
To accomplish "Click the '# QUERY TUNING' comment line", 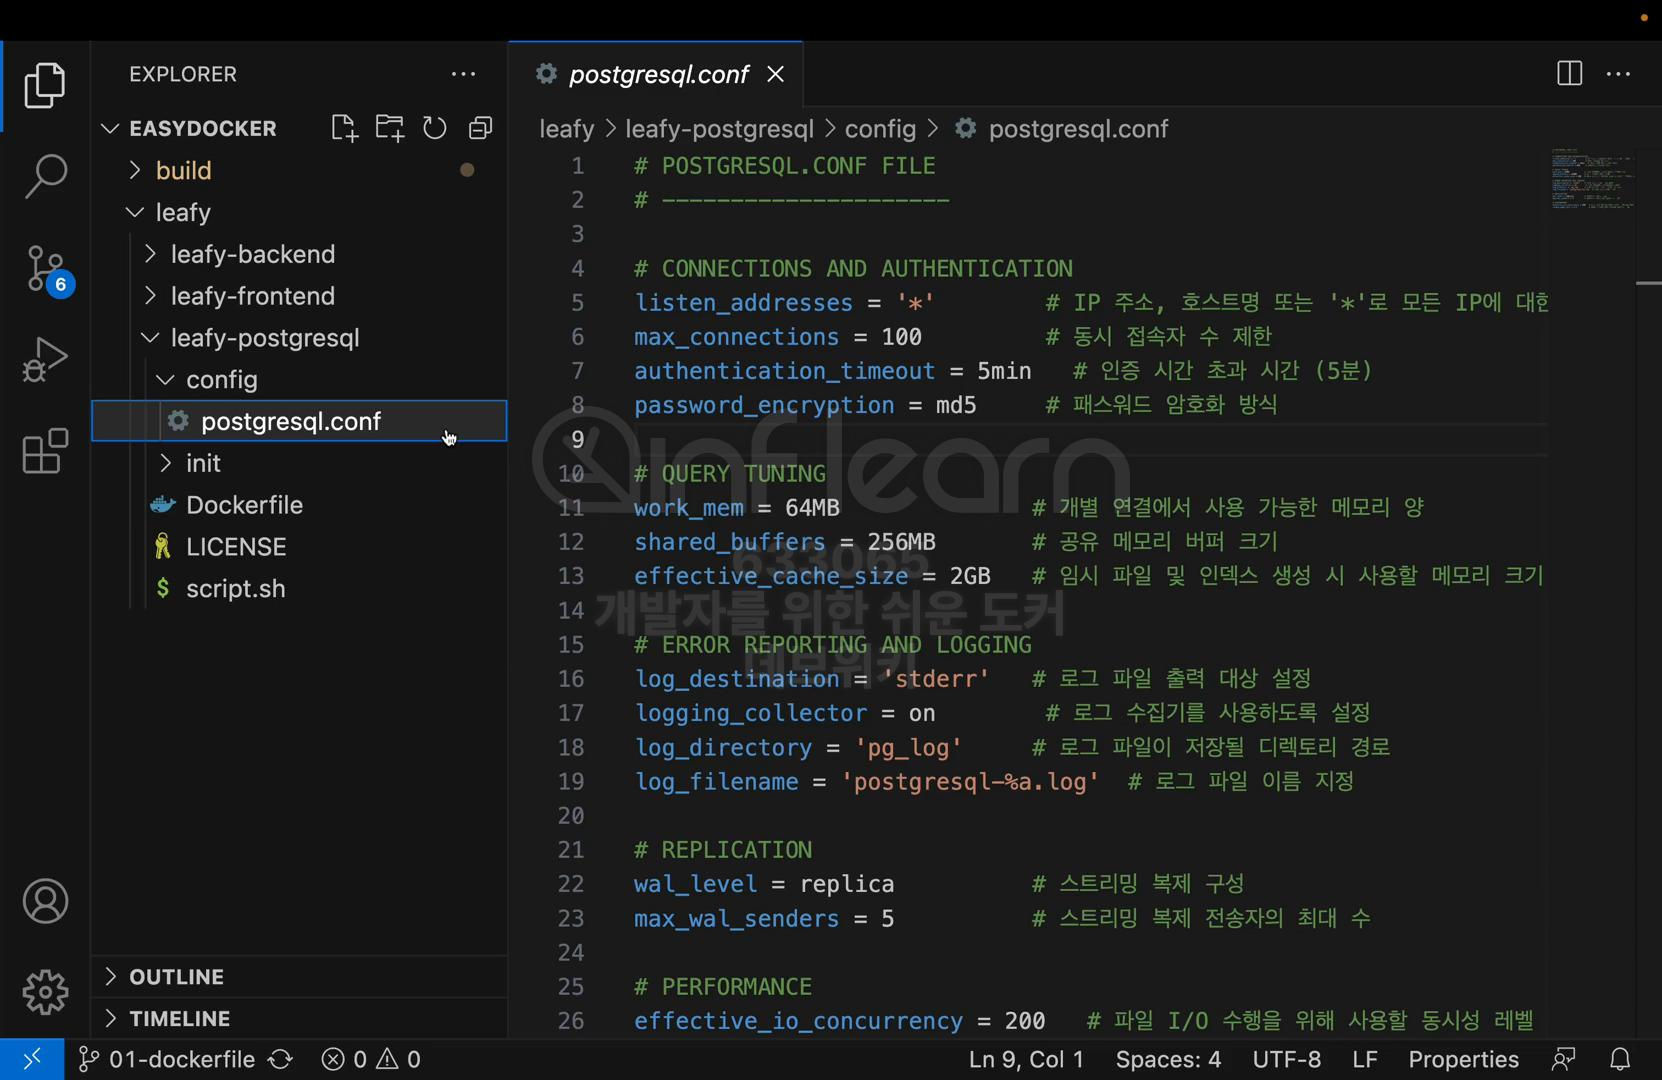I will pyautogui.click(x=730, y=474).
